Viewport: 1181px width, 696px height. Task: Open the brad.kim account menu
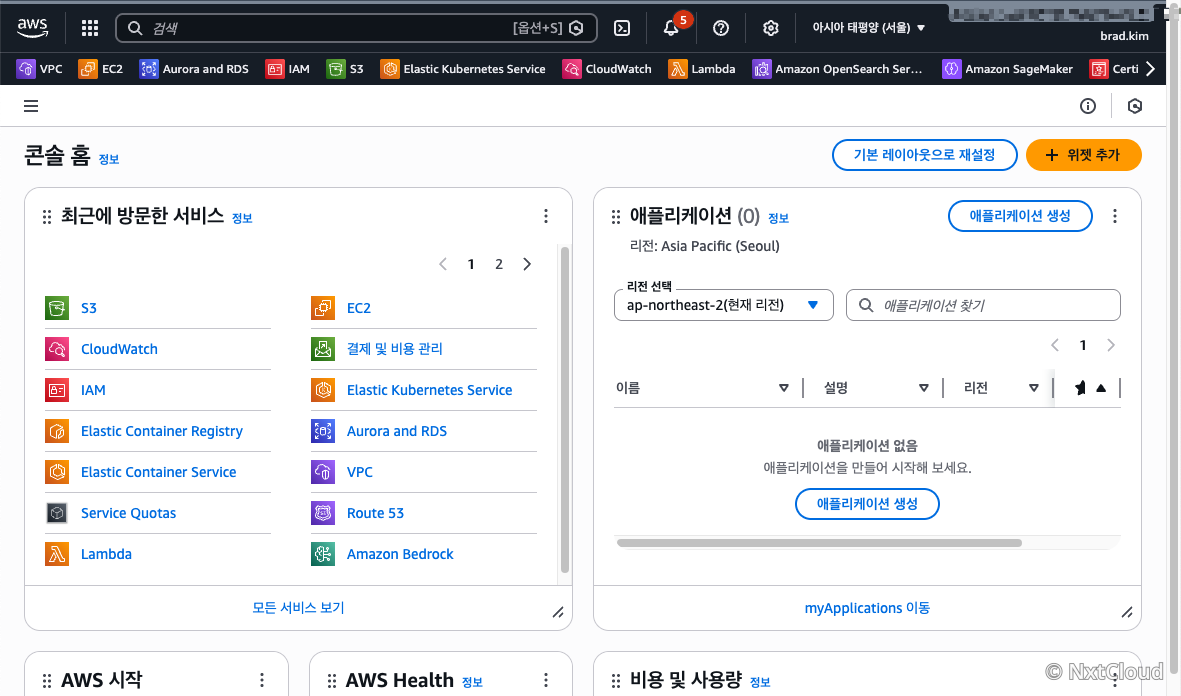[x=1124, y=35]
